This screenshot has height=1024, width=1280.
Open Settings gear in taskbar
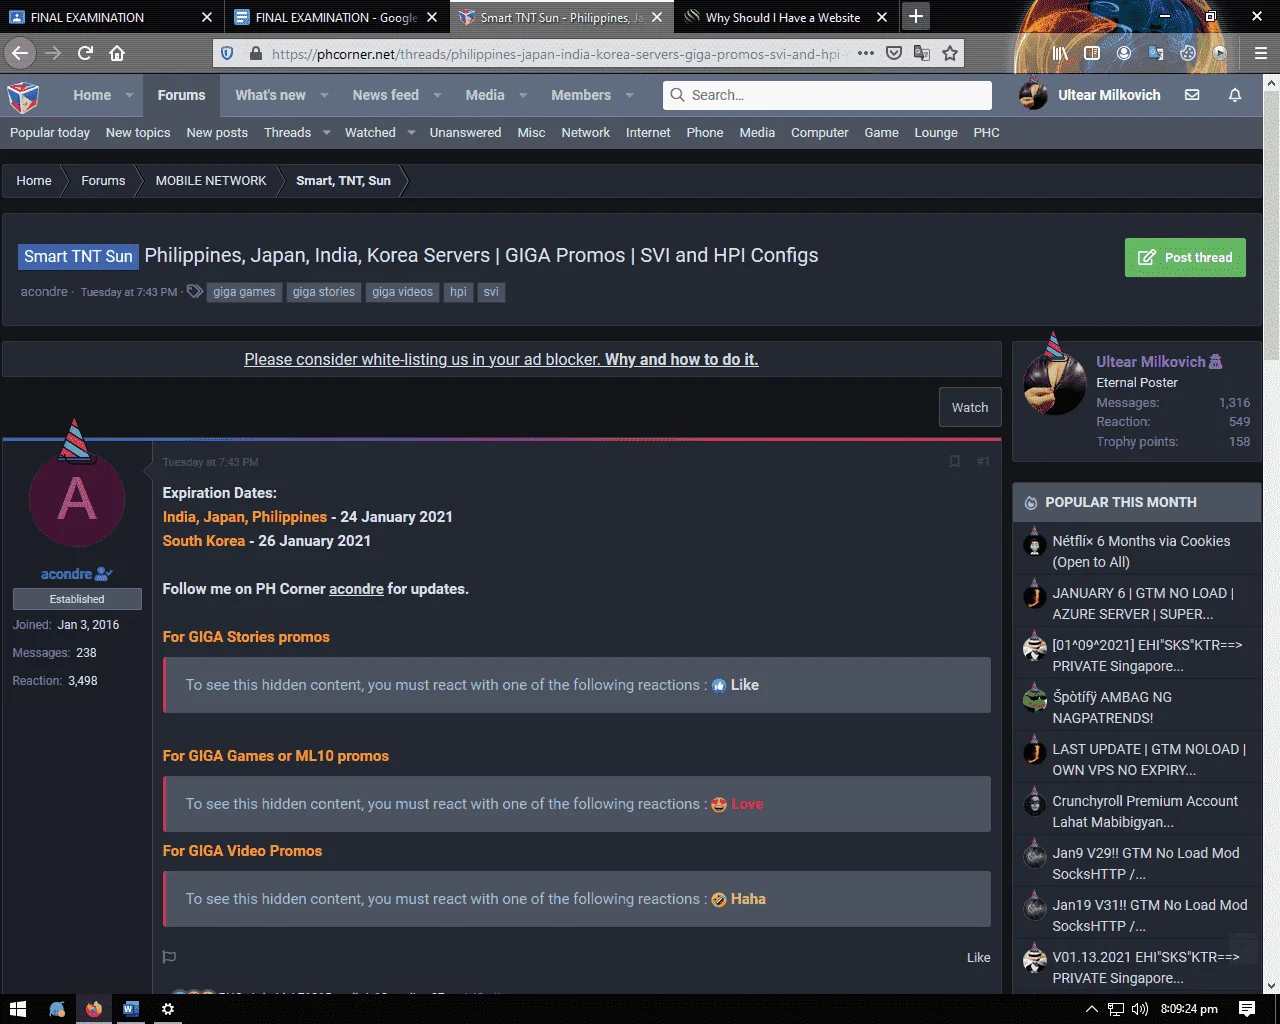point(168,1009)
